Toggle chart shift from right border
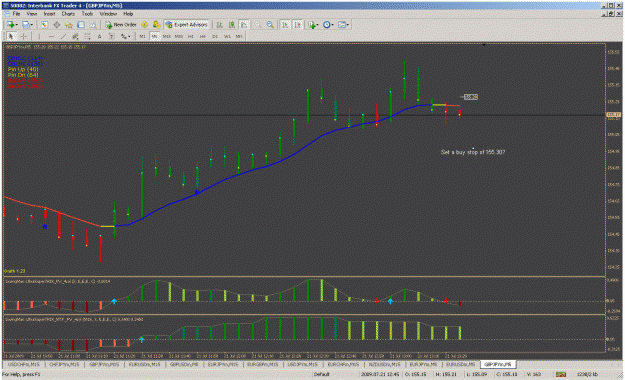The width and height of the screenshot is (625, 380). pyautogui.click(x=298, y=25)
